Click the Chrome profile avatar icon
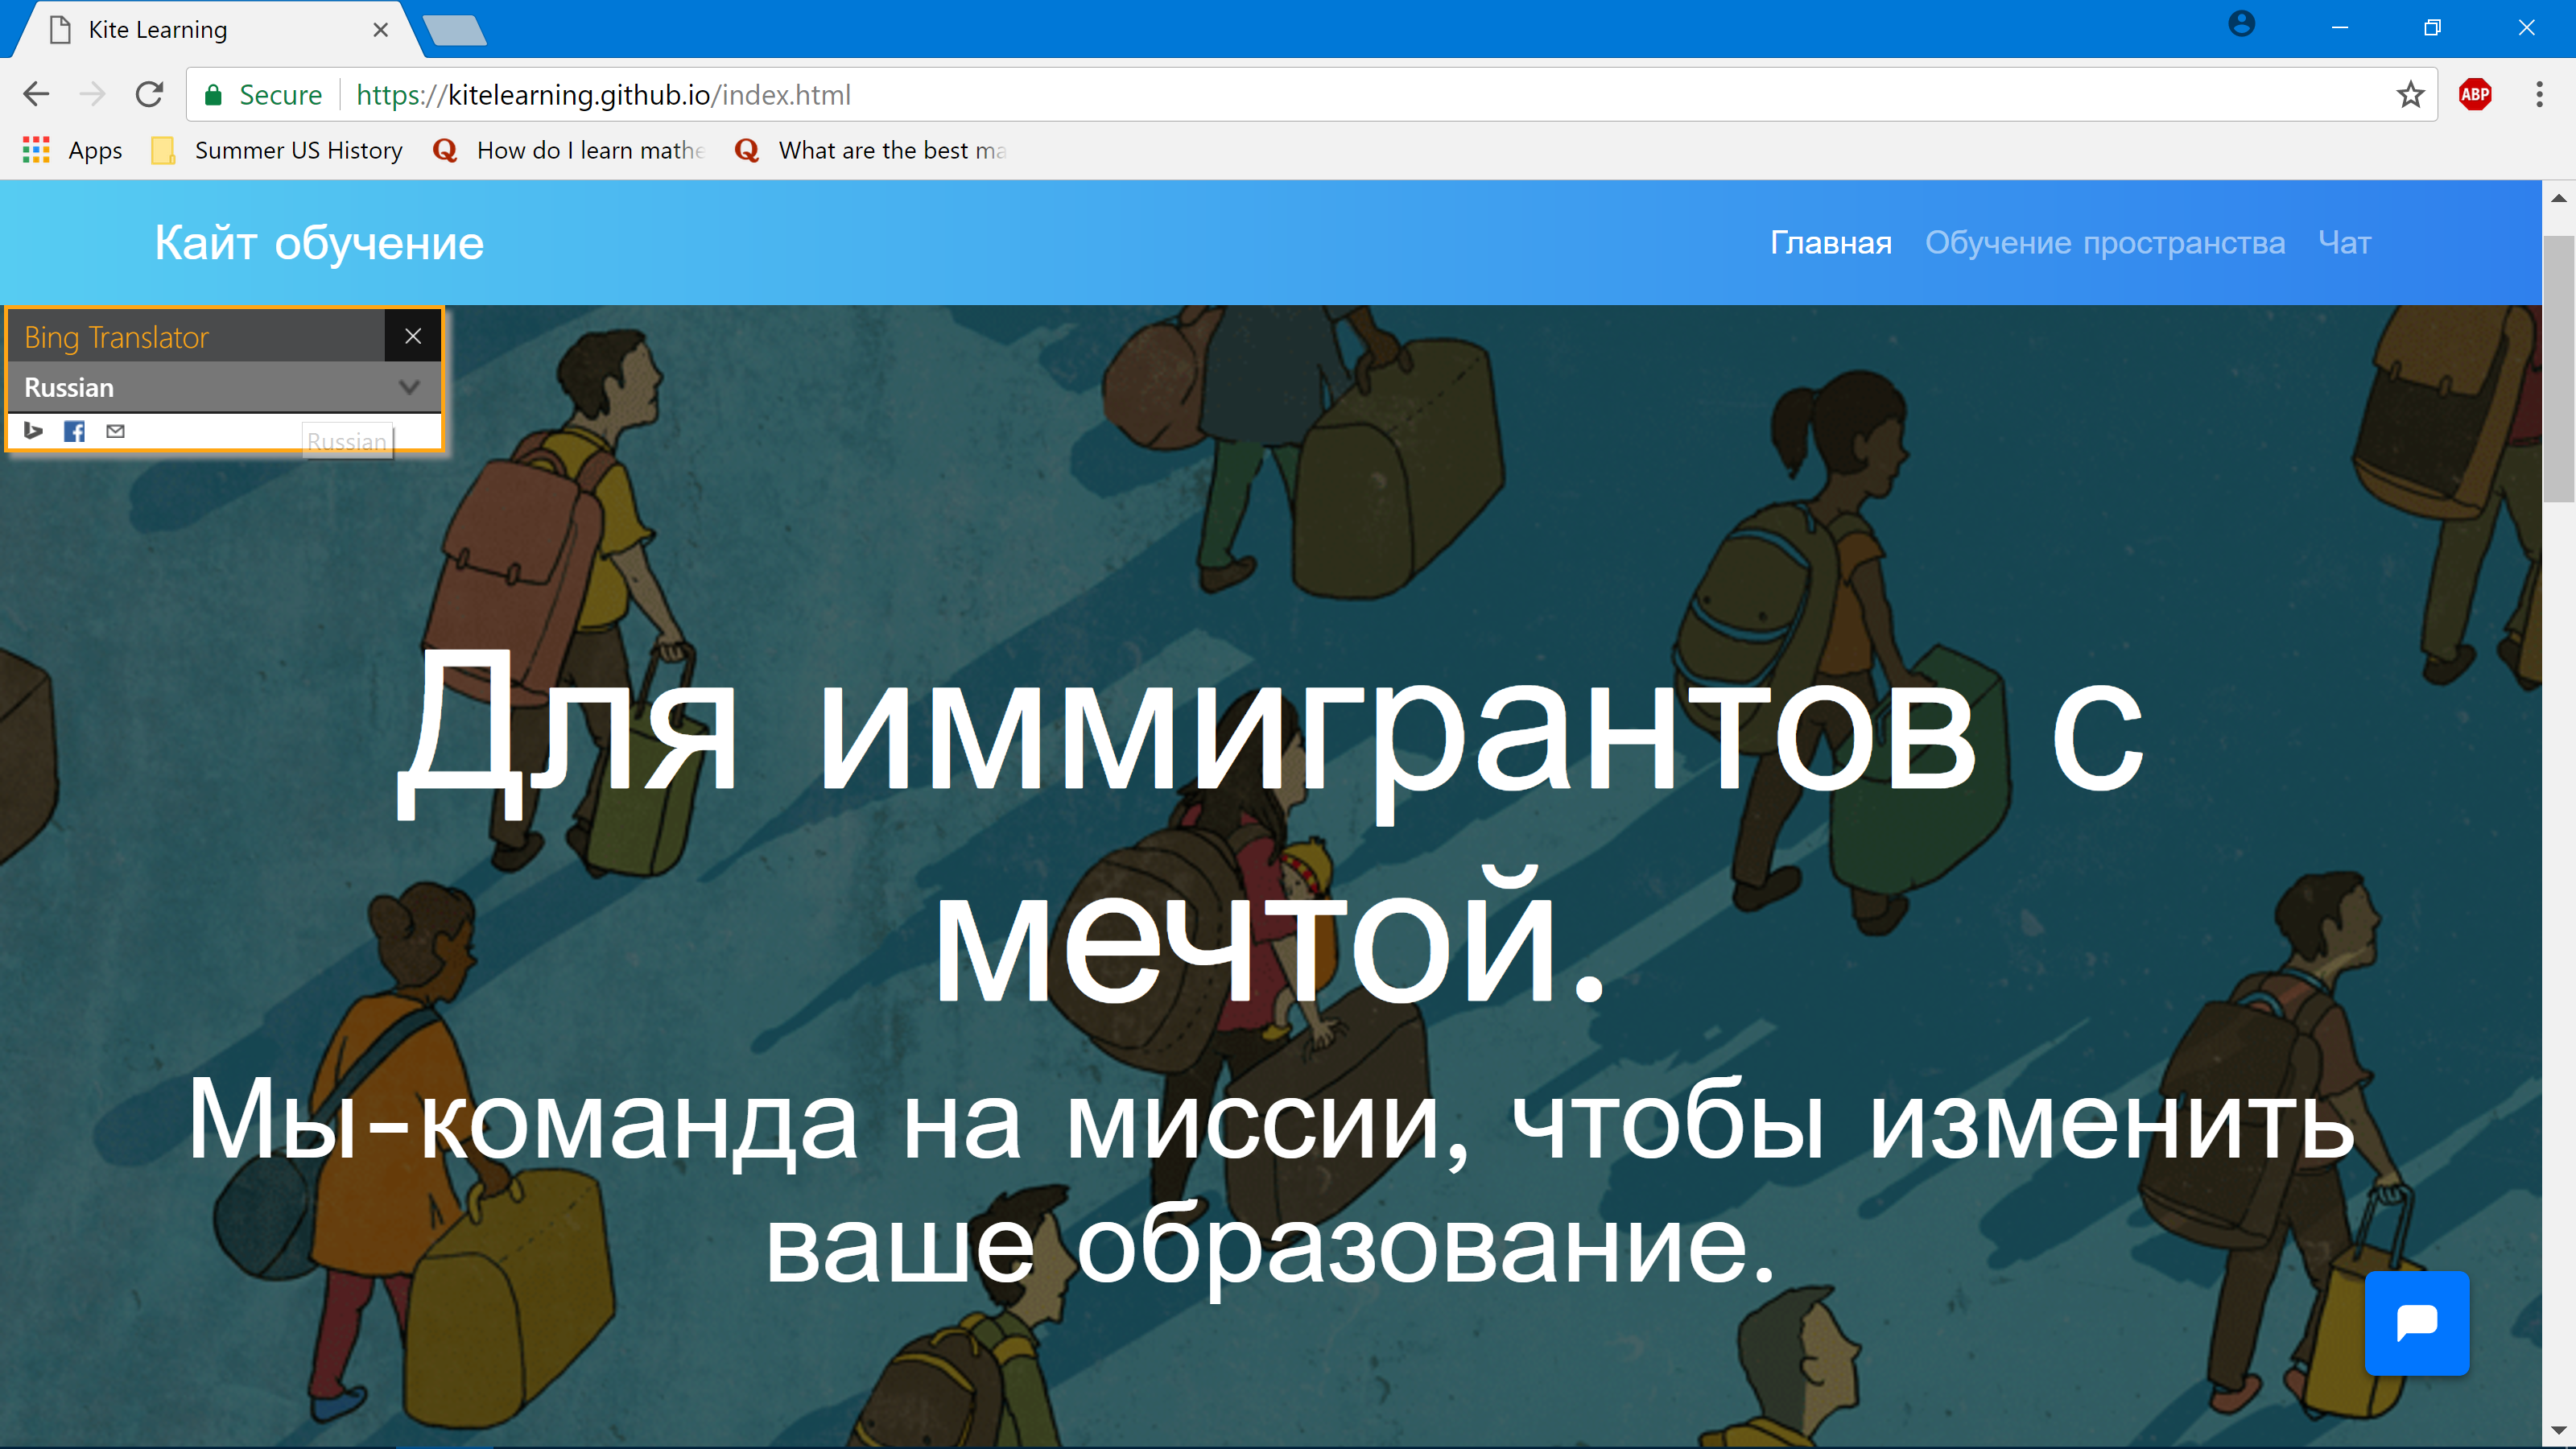The width and height of the screenshot is (2576, 1449). pyautogui.click(x=2241, y=24)
